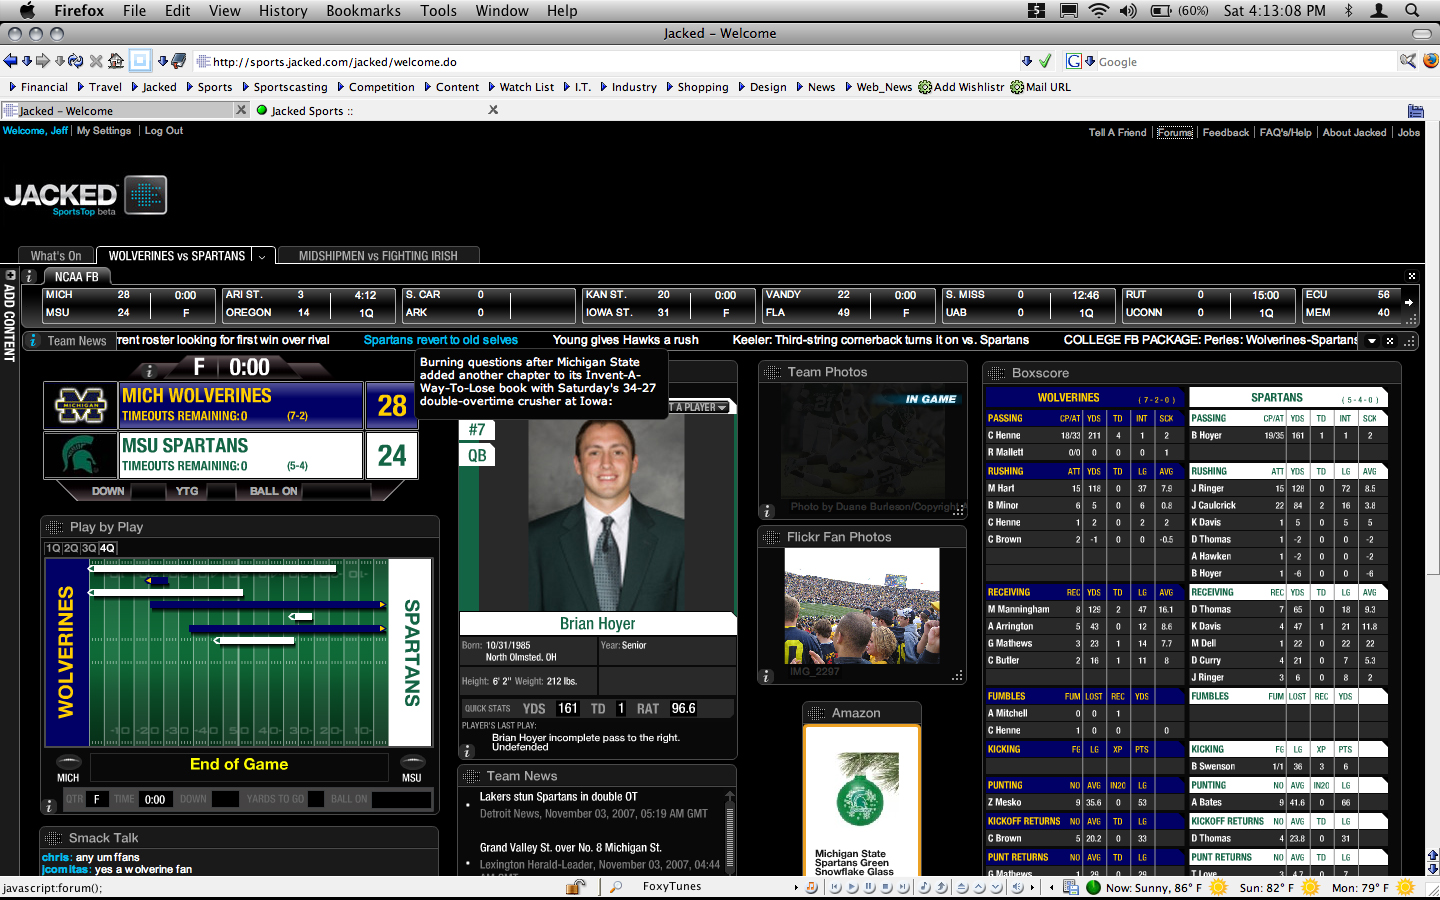
Task: Click the scoreboard info icon above game clock
Action: coord(149,370)
